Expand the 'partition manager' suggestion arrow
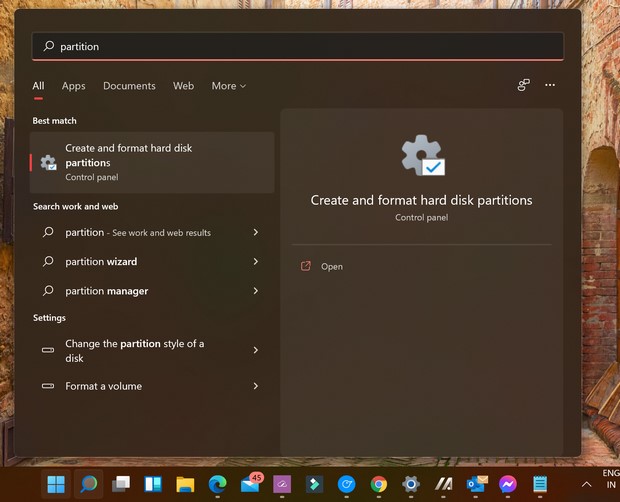 pos(256,291)
